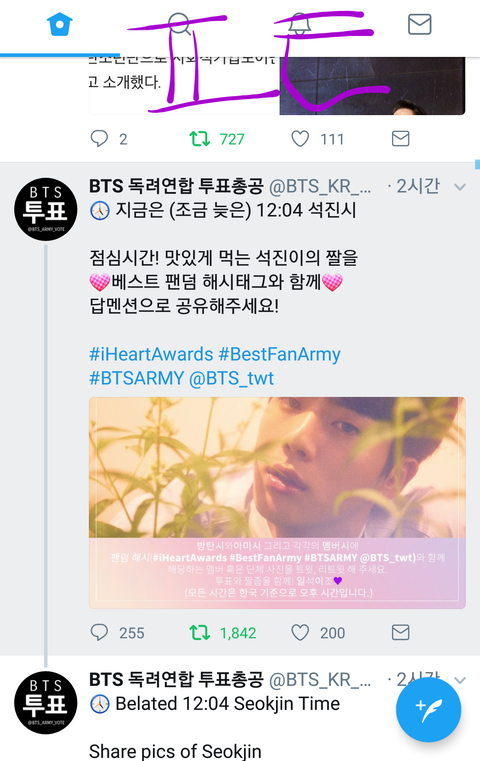Send top tweet via message envelope icon
The height and width of the screenshot is (761, 480).
[x=400, y=139]
